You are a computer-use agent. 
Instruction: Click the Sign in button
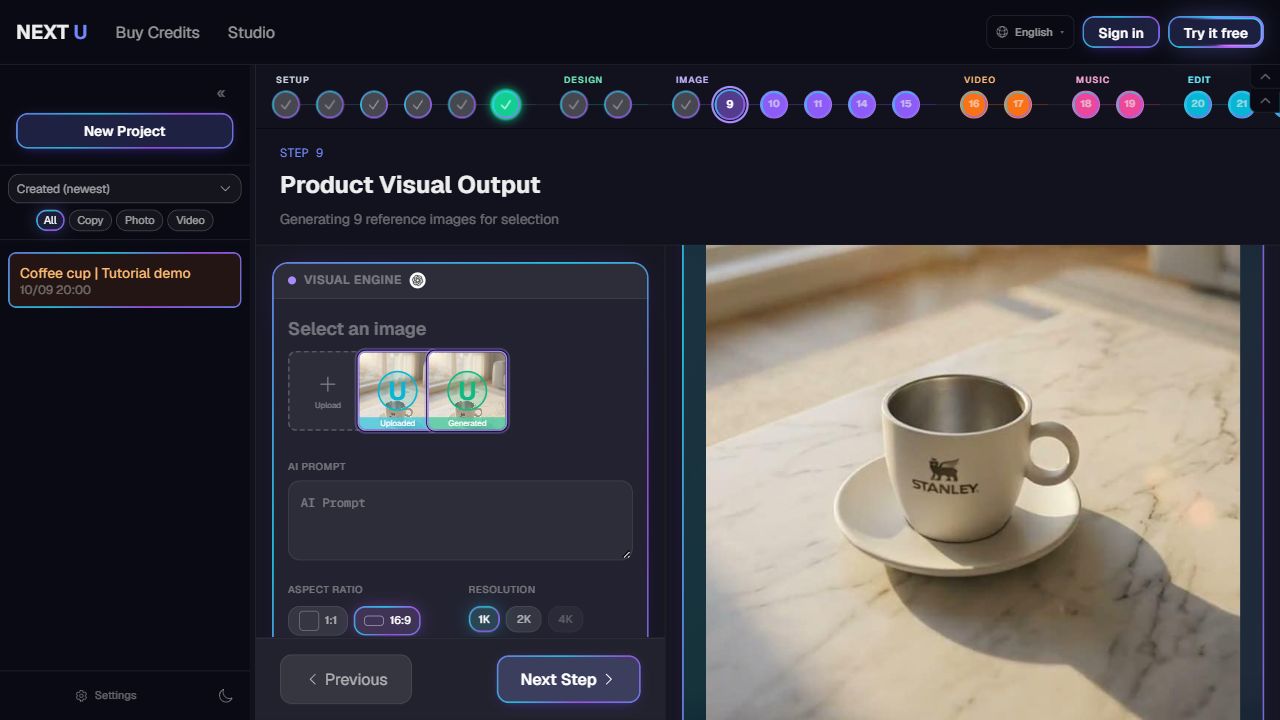1121,32
